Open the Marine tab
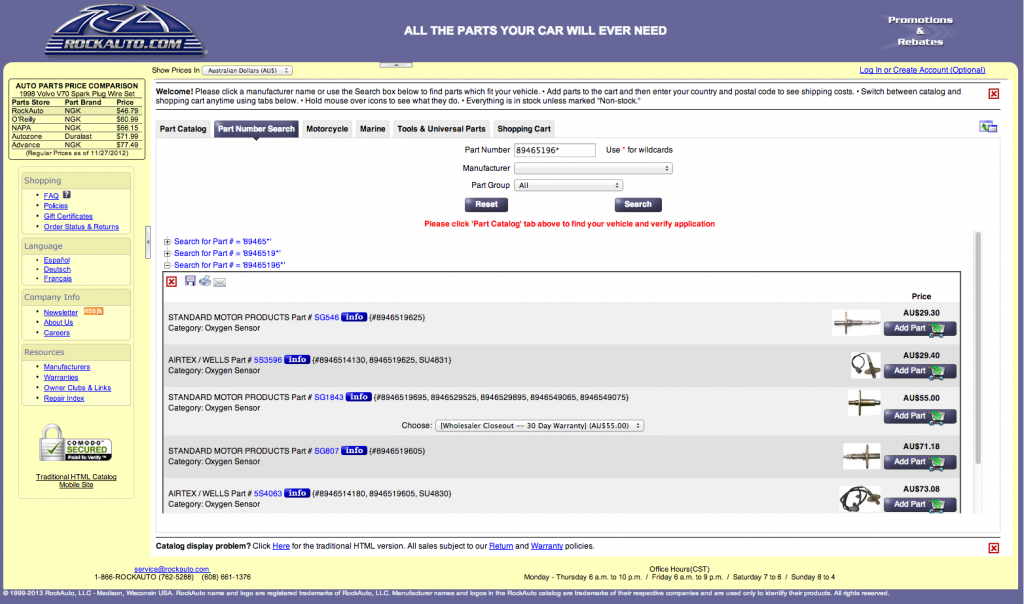 click(372, 129)
